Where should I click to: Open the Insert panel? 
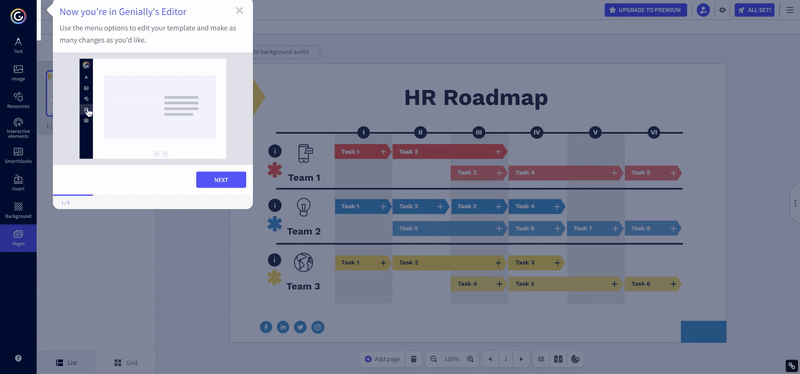18,183
